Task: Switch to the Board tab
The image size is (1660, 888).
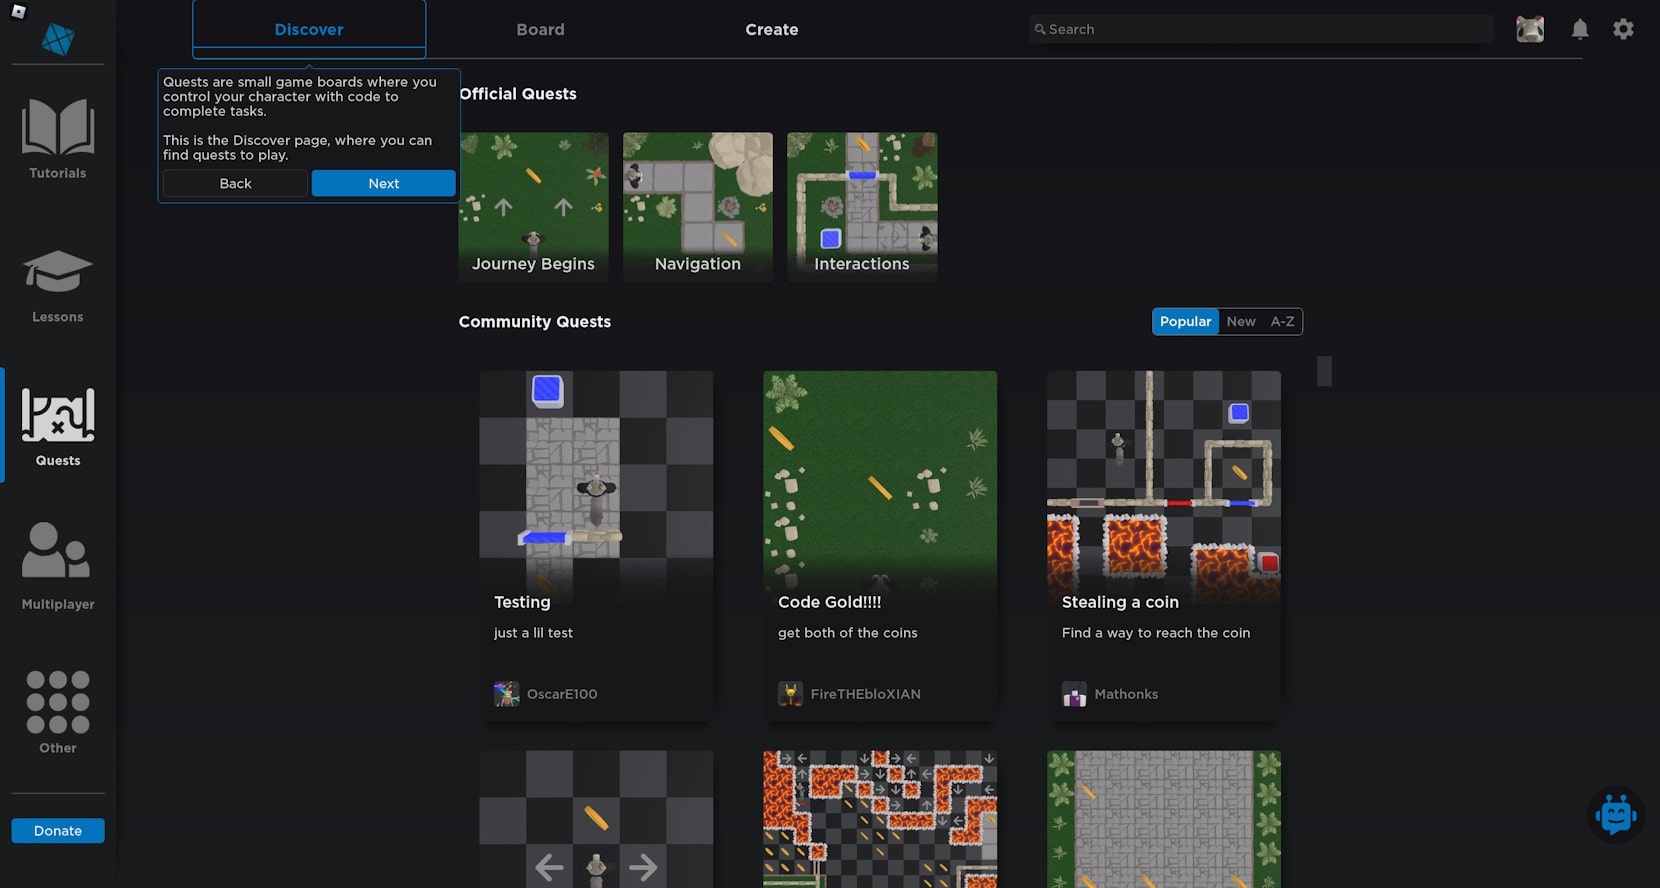Action: [x=540, y=30]
